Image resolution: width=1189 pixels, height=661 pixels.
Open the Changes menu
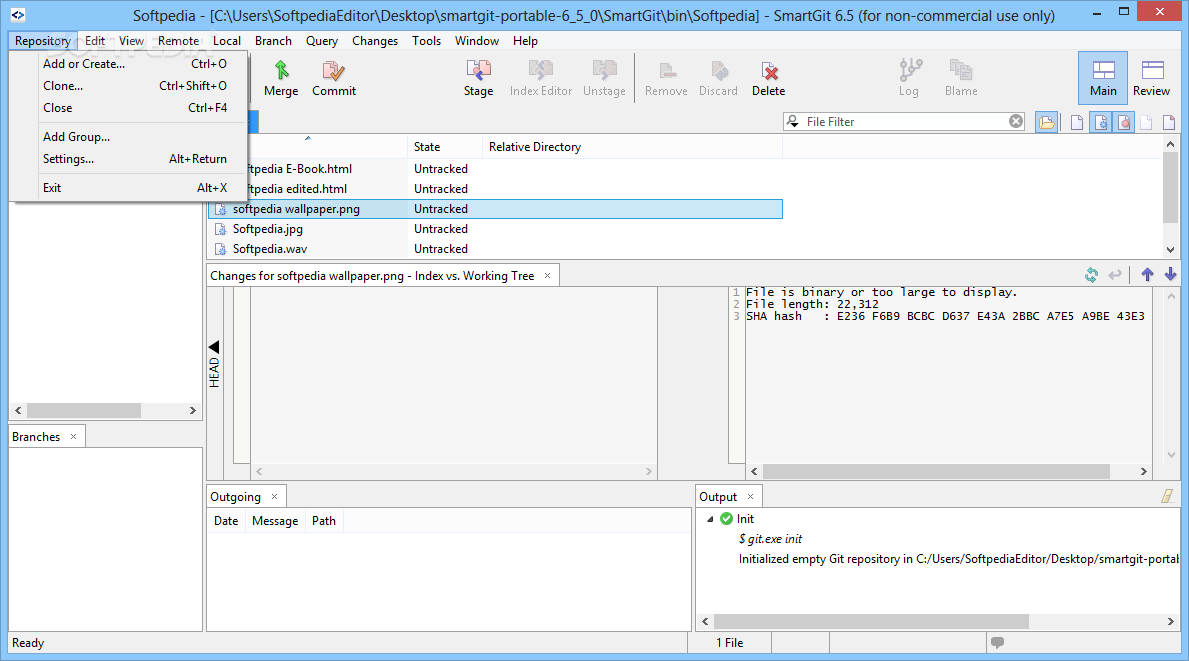click(x=375, y=41)
